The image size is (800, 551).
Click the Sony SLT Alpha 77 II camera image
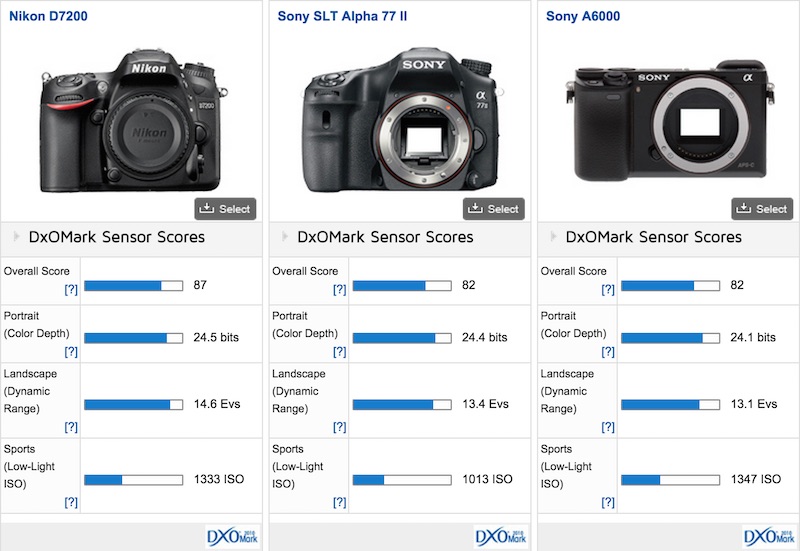tap(403, 120)
